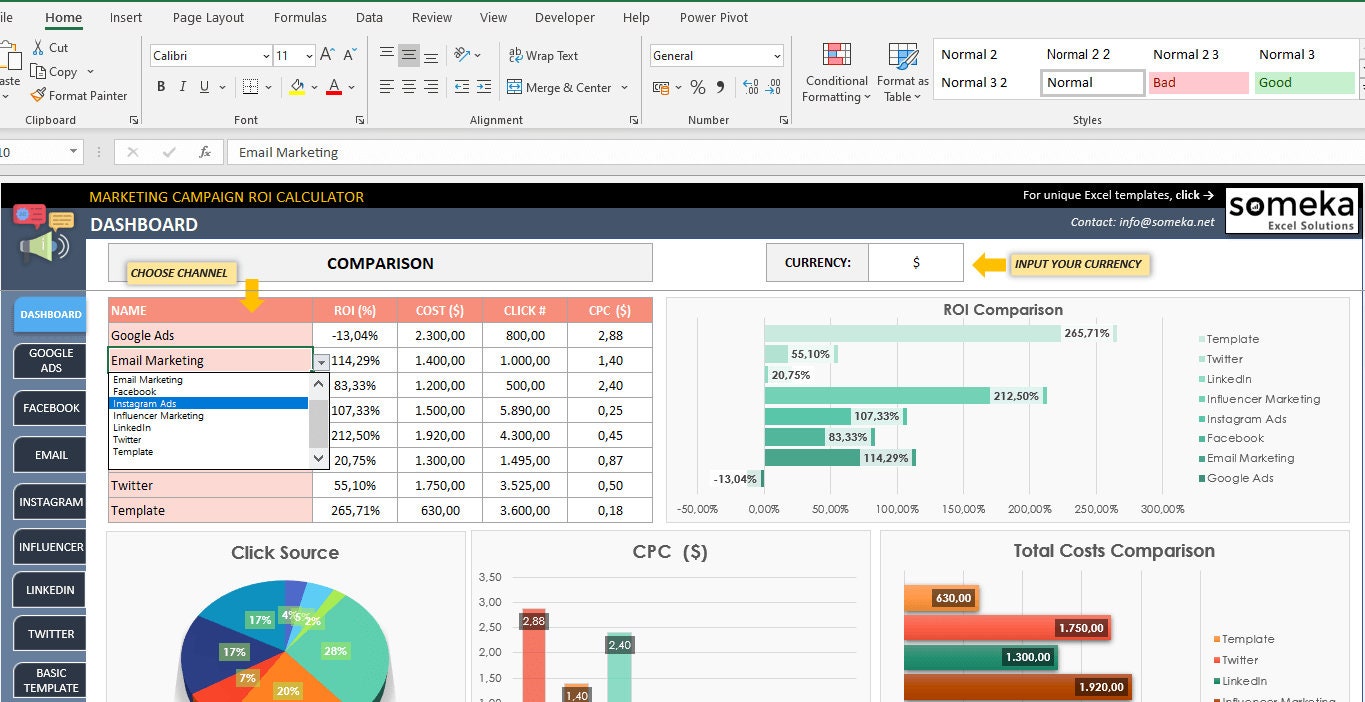
Task: Open the Power Pivot tab
Action: pos(713,17)
